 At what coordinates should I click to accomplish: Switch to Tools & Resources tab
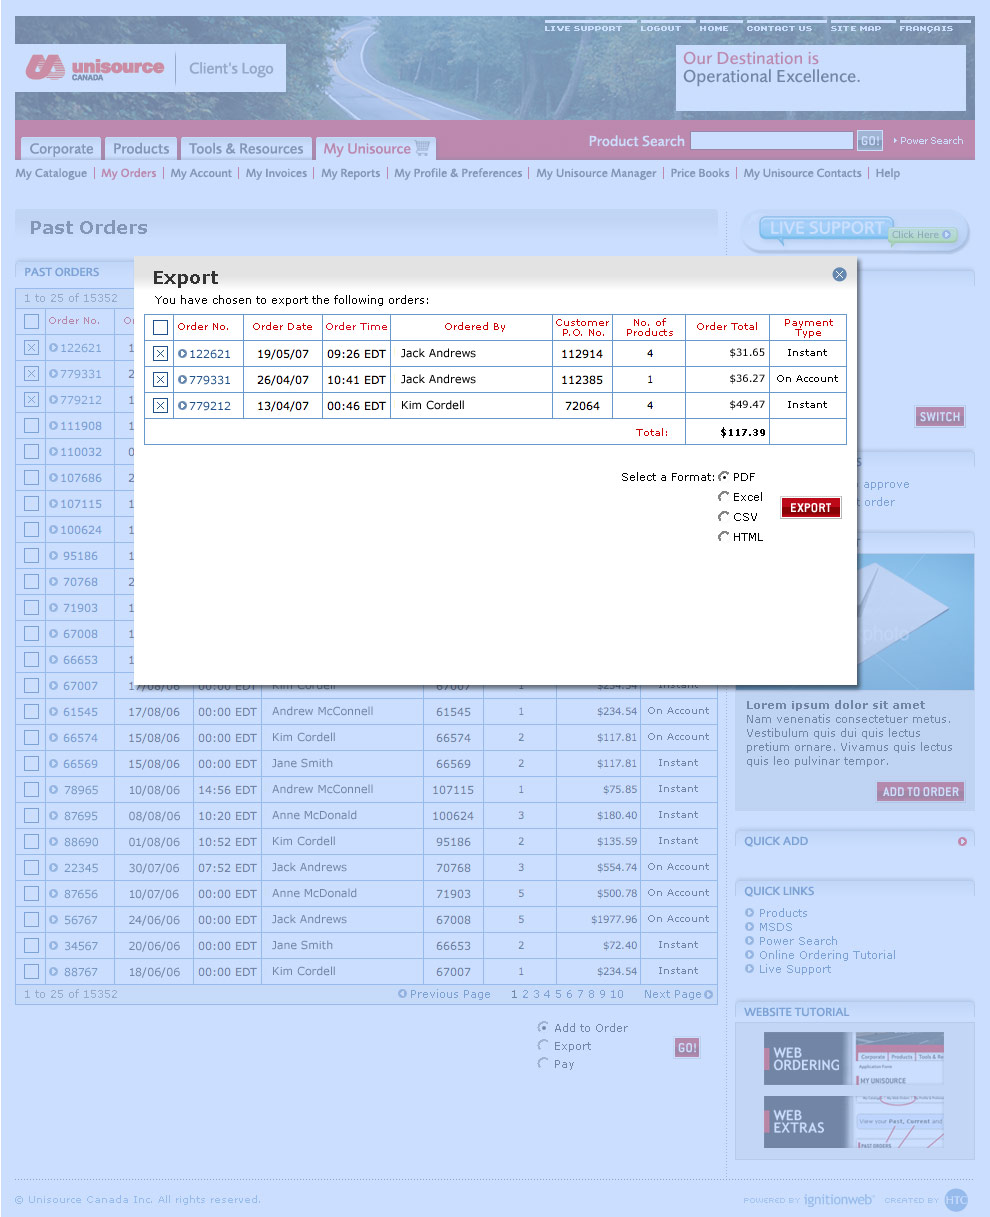pyautogui.click(x=246, y=149)
